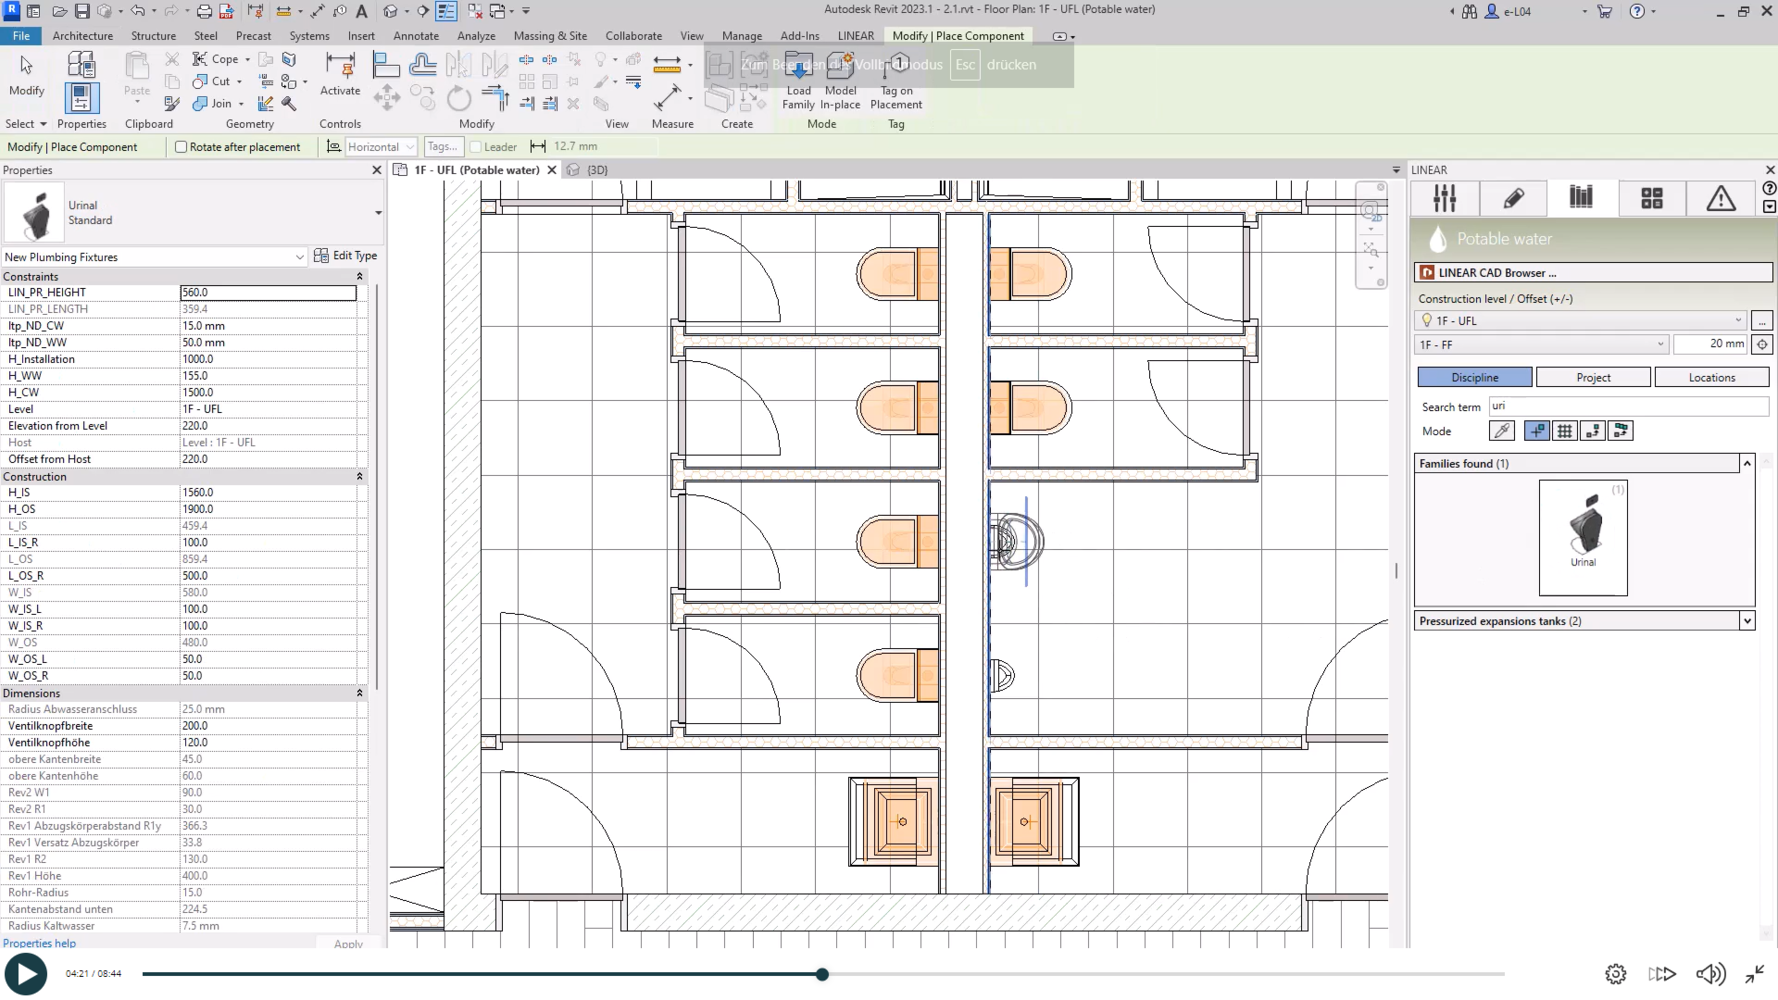Click the Activate controls icon
The height and width of the screenshot is (1000, 1778).
pyautogui.click(x=340, y=68)
